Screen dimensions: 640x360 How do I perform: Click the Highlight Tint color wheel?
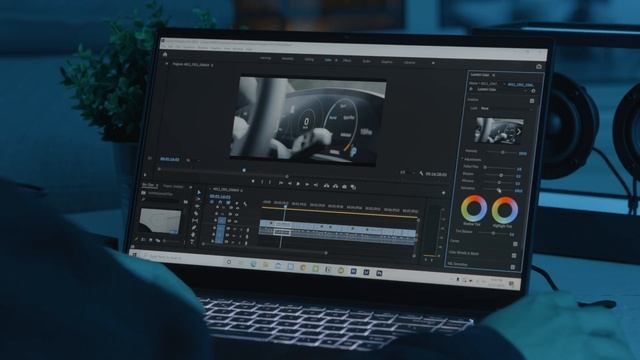(x=504, y=210)
